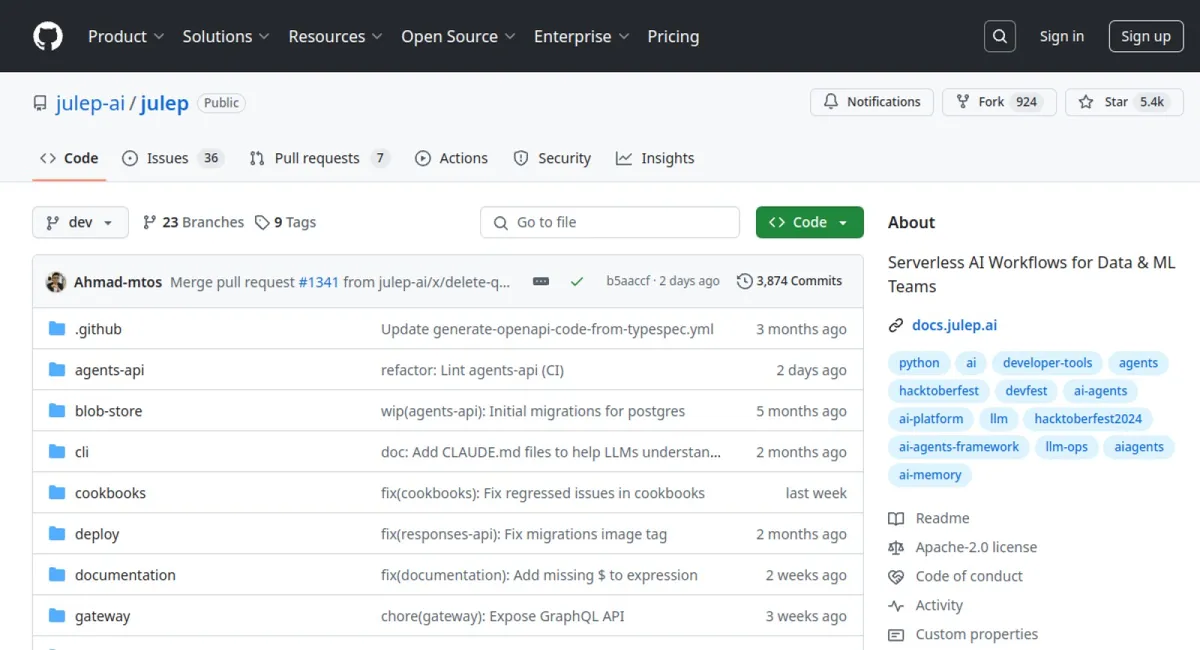The width and height of the screenshot is (1200, 650).
Task: Click the gateway folder icon
Action: (x=57, y=616)
